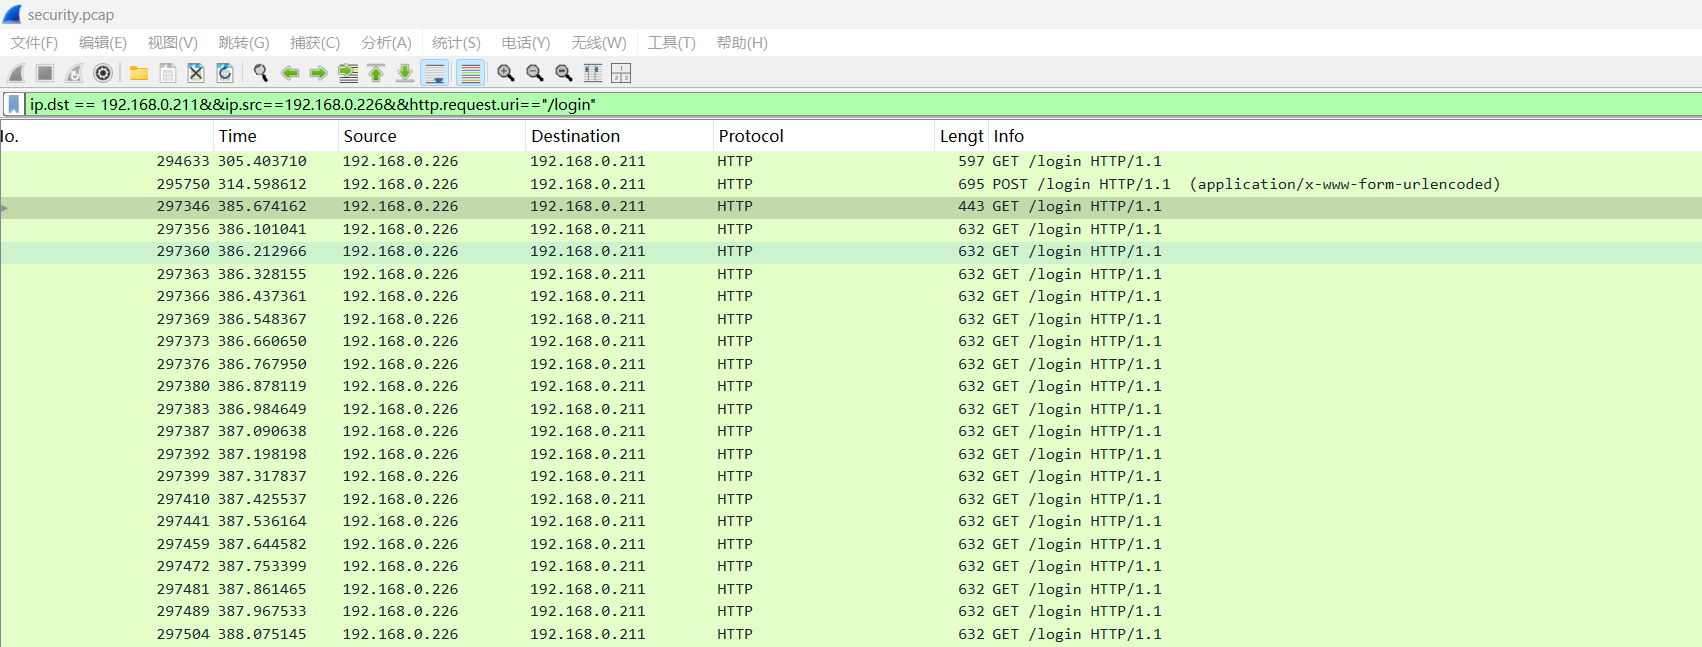Open the 分析(A) menu

pyautogui.click(x=386, y=43)
